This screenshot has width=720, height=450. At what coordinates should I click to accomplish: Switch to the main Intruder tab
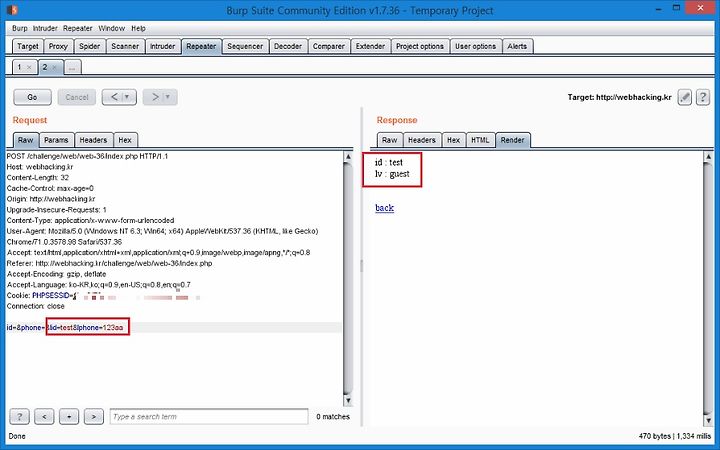click(162, 46)
